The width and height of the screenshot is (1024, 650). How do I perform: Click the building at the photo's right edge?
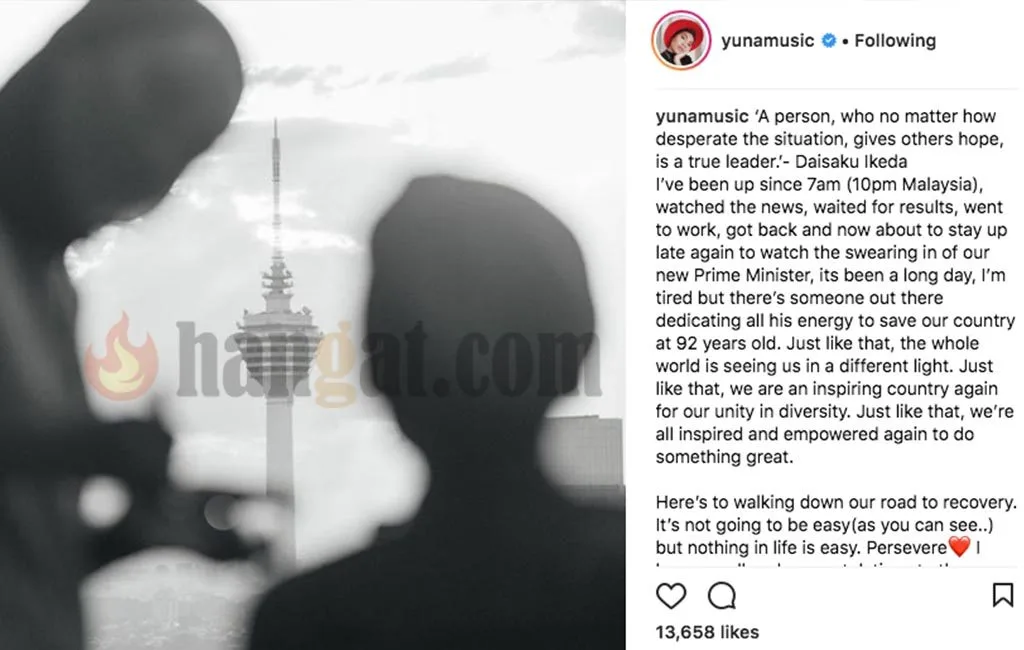(x=584, y=451)
